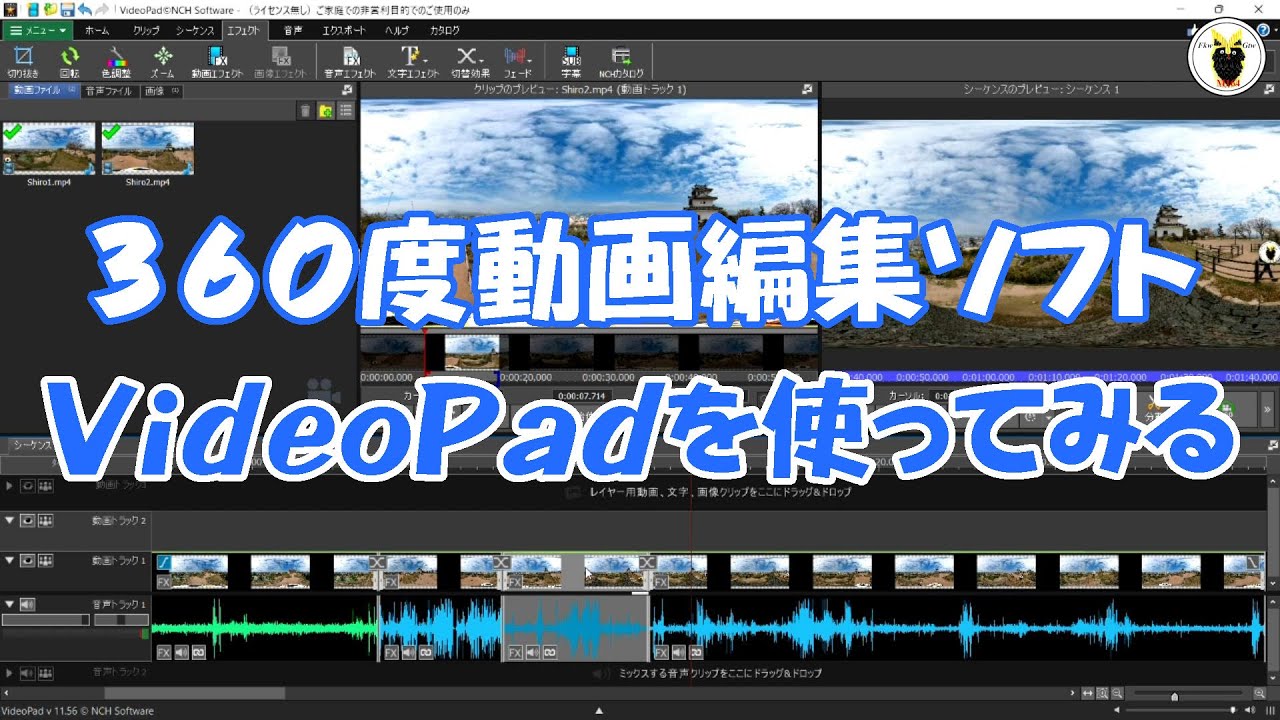Select the 切り抜き (crop) tool

tap(22, 58)
